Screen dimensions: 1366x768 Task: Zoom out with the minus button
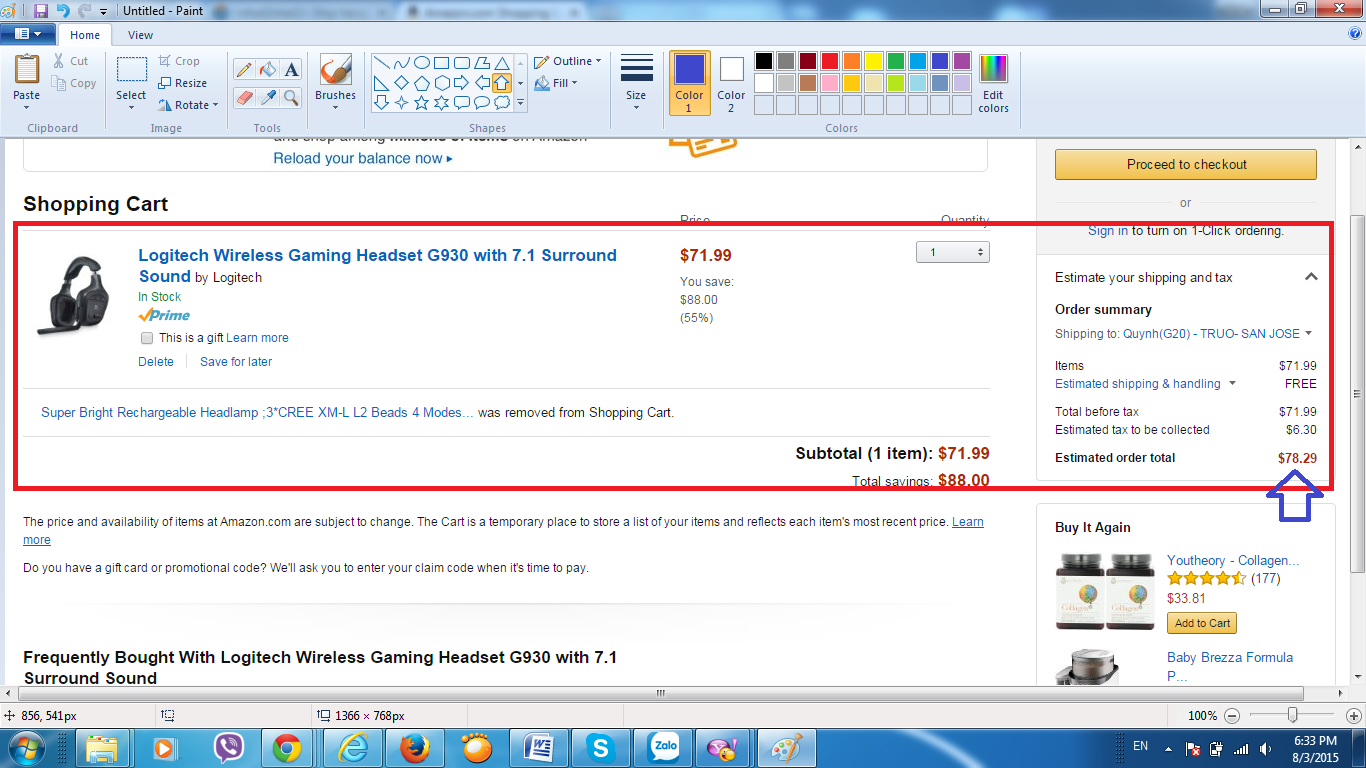tap(1232, 716)
